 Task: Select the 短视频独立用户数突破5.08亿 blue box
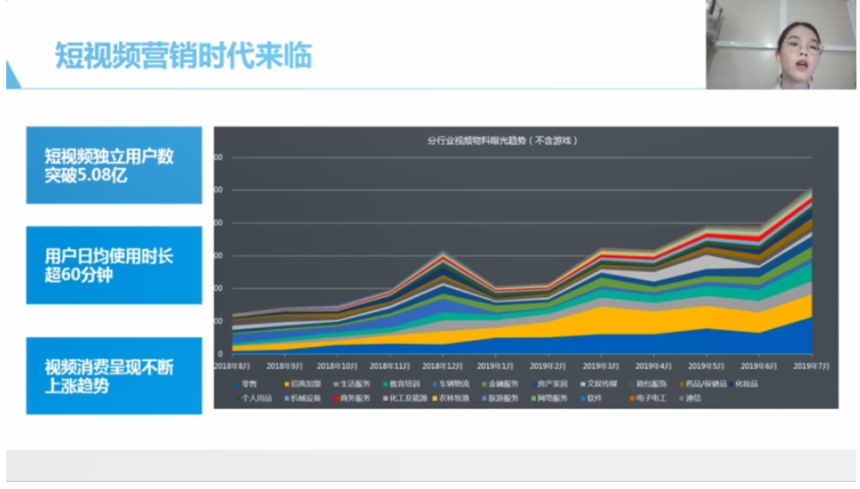pyautogui.click(x=114, y=165)
